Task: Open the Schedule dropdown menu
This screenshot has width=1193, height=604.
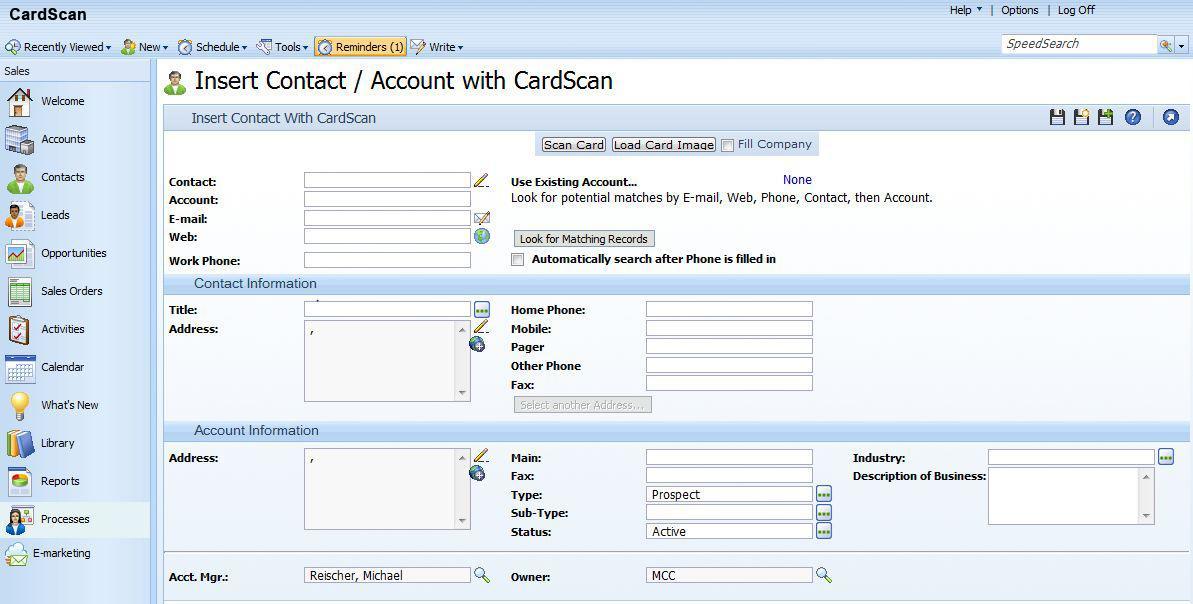Action: (212, 47)
